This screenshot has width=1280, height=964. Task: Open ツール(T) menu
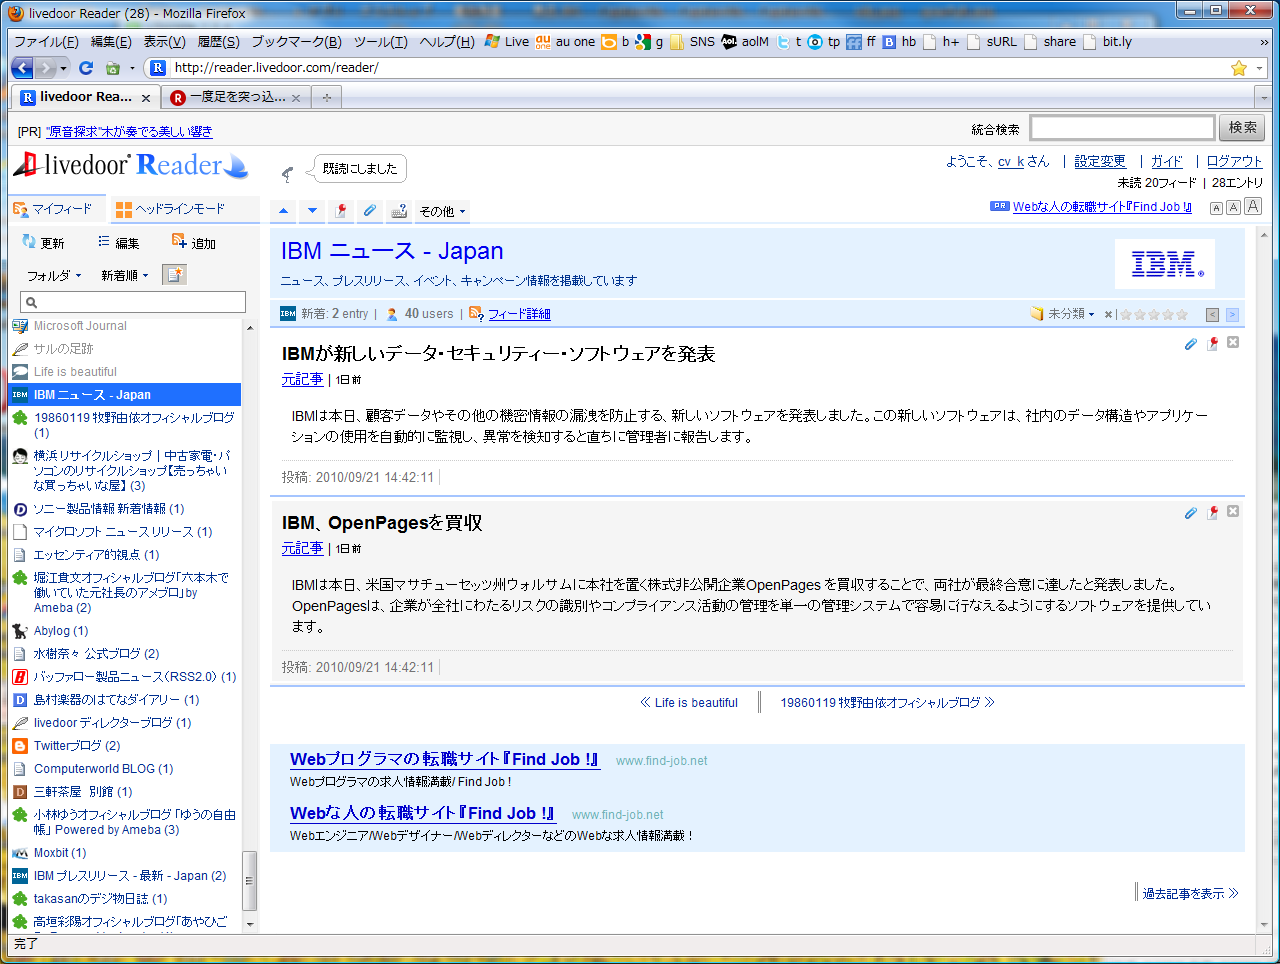pos(380,42)
